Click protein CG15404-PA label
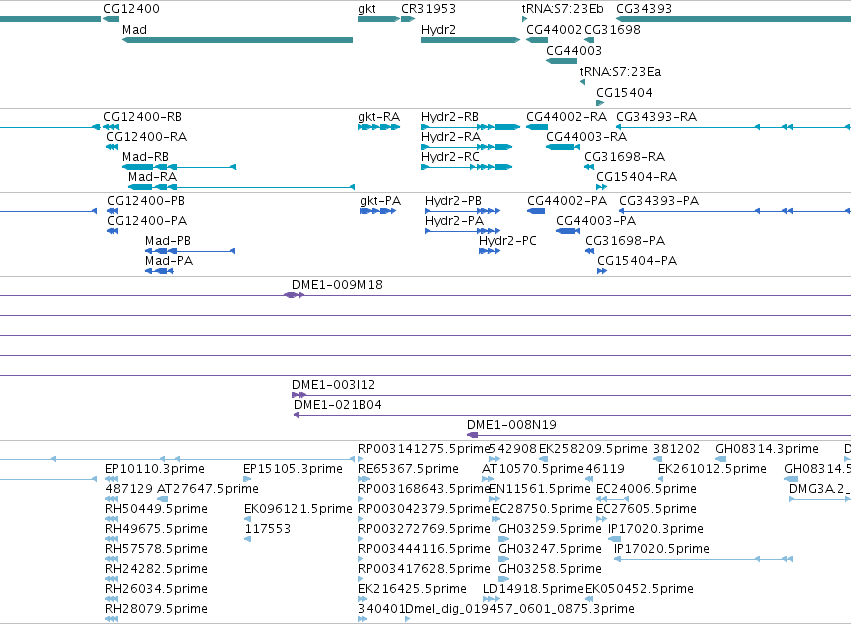The image size is (851, 624). [637, 261]
